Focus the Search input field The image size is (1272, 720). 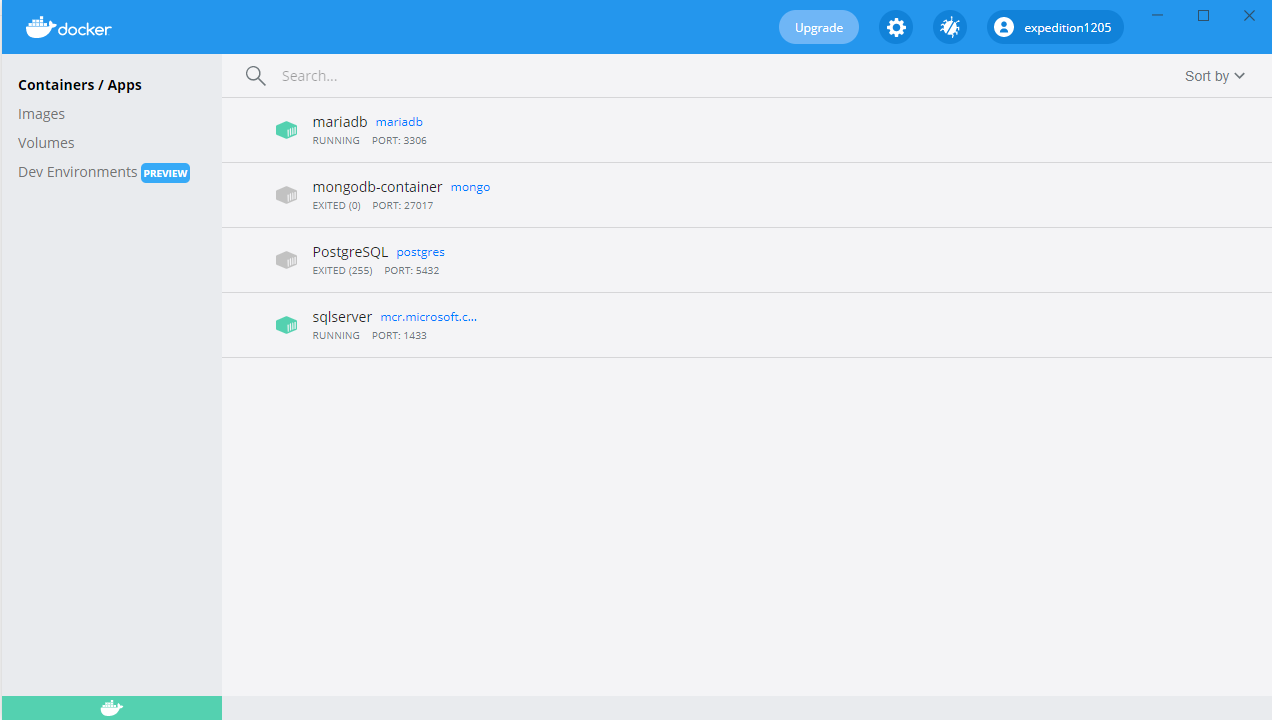(720, 76)
